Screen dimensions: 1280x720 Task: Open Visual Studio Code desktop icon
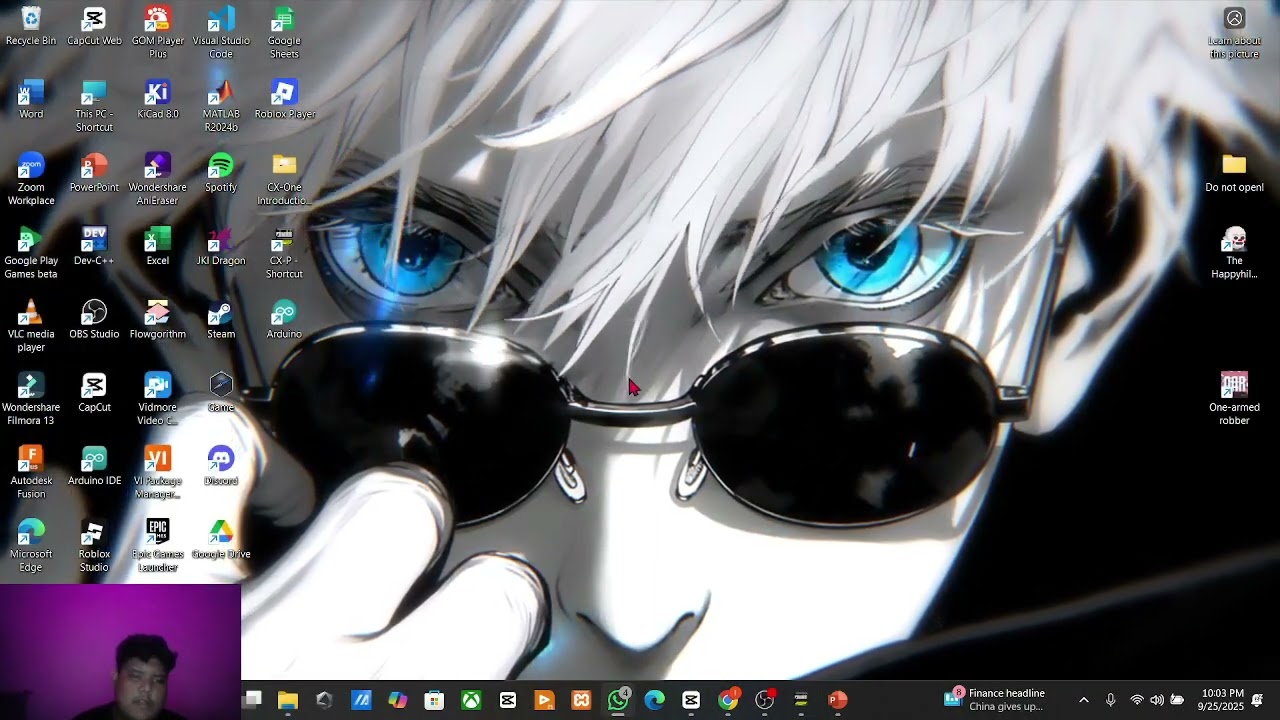pos(221,33)
